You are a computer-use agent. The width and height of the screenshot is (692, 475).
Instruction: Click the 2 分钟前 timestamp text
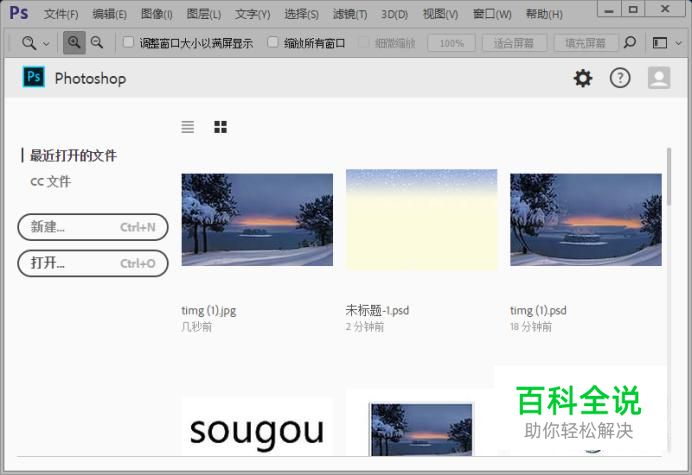coord(365,327)
